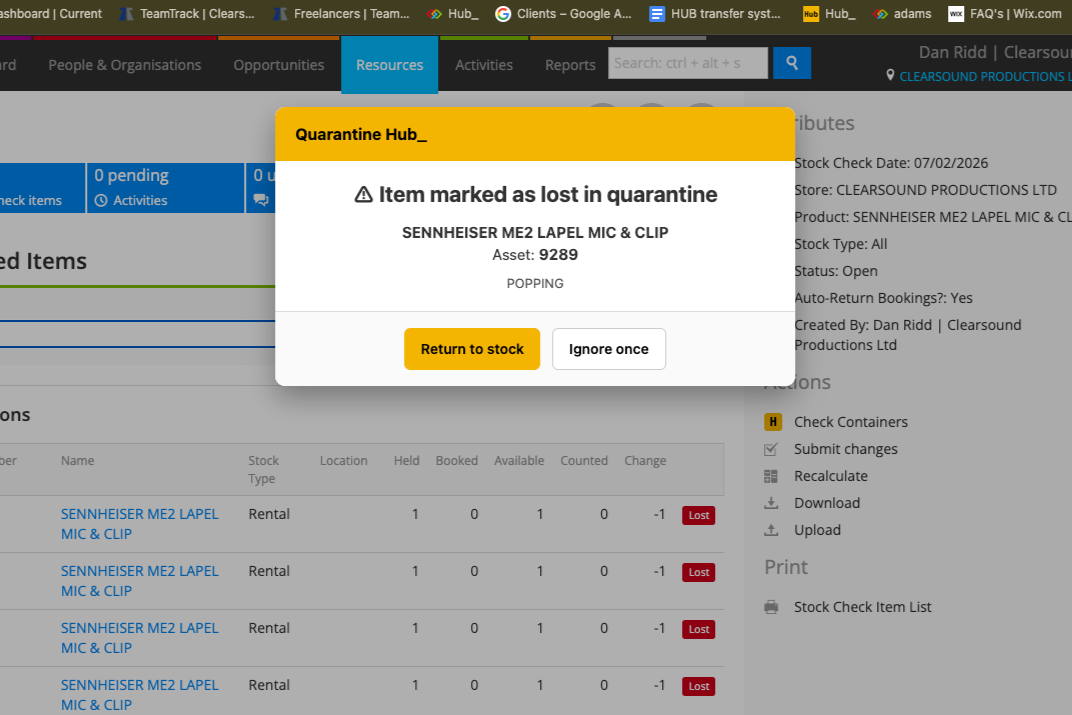This screenshot has width=1072, height=715.
Task: Select the Submit changes checkmark icon
Action: [x=770, y=449]
